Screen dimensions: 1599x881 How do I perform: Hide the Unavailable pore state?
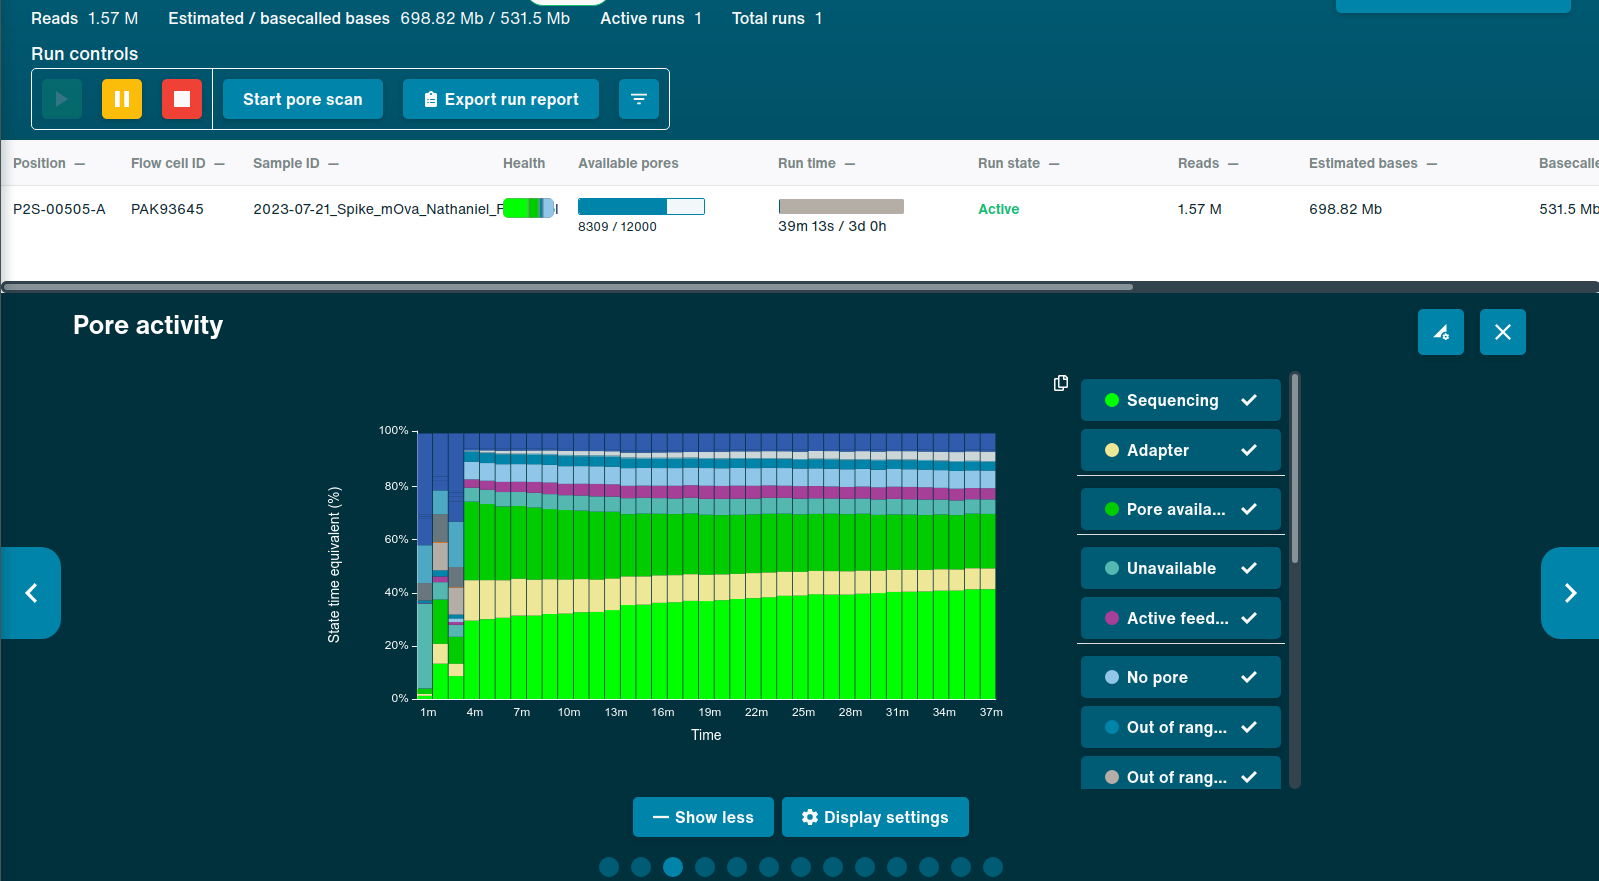[1180, 568]
